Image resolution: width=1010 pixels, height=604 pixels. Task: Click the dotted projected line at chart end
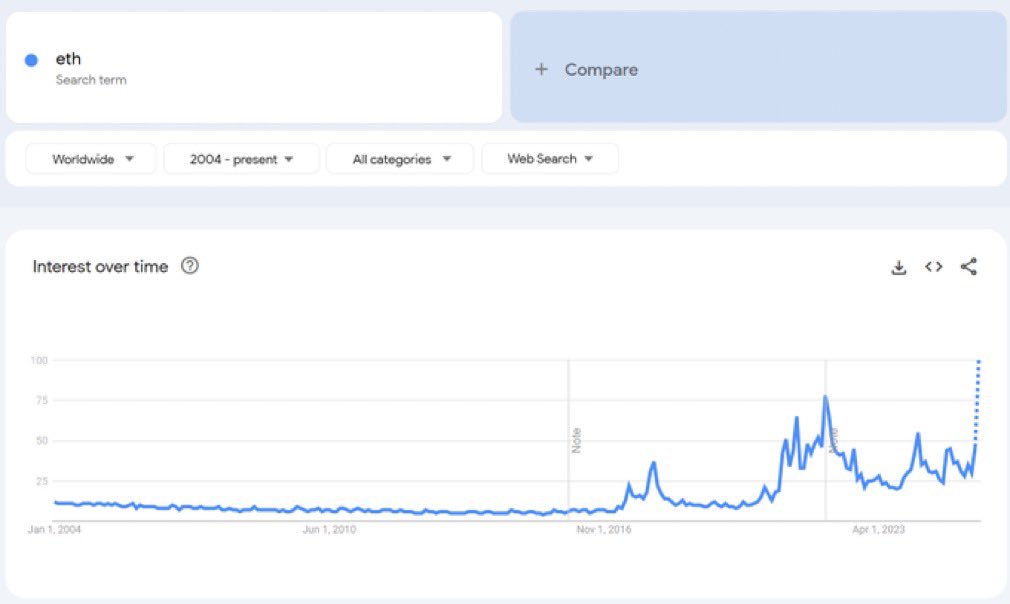(978, 401)
